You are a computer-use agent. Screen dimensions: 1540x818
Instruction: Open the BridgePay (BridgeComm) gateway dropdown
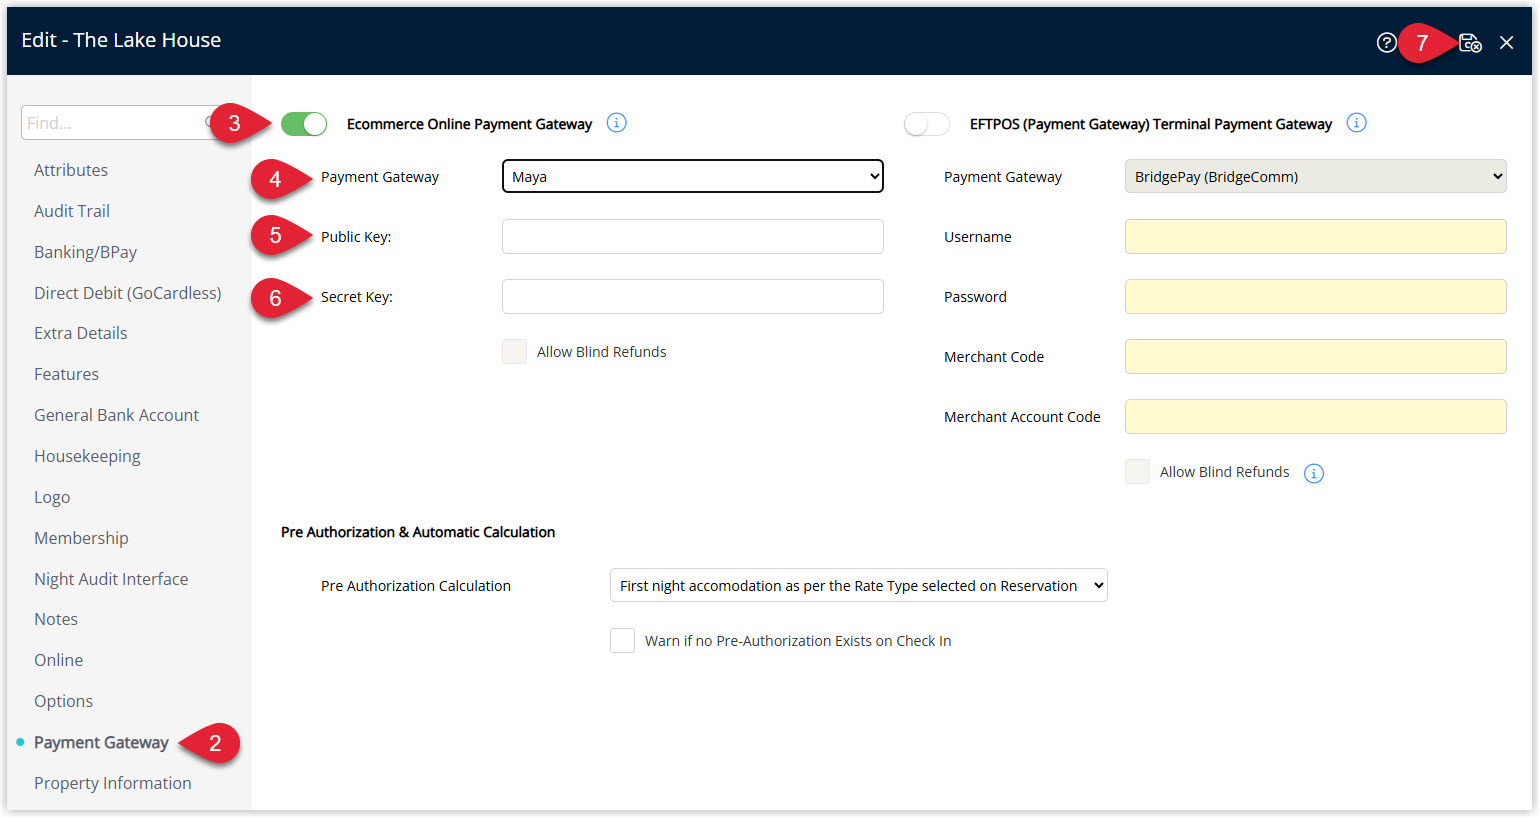click(1316, 176)
